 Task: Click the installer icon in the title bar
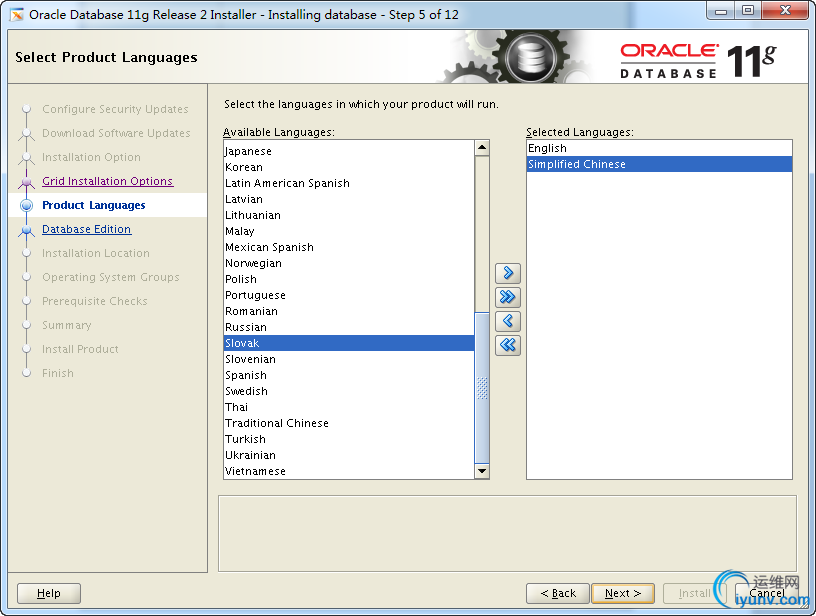[17, 15]
